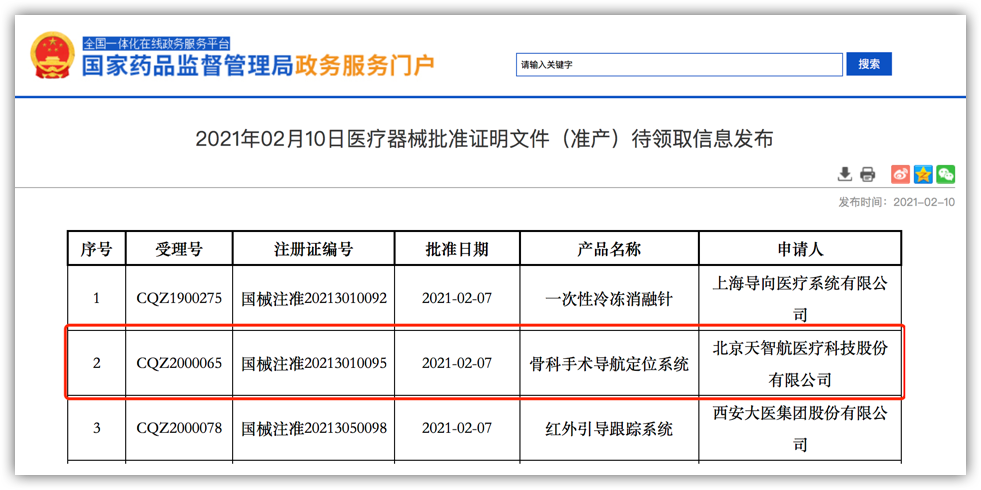The width and height of the screenshot is (981, 490).
Task: Click the national emblem logo
Action: click(x=54, y=56)
